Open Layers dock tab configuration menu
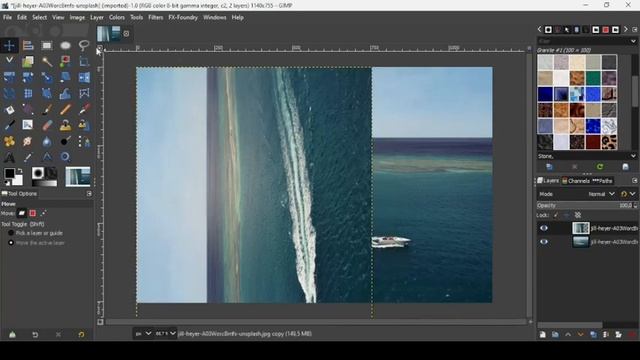 634,181
